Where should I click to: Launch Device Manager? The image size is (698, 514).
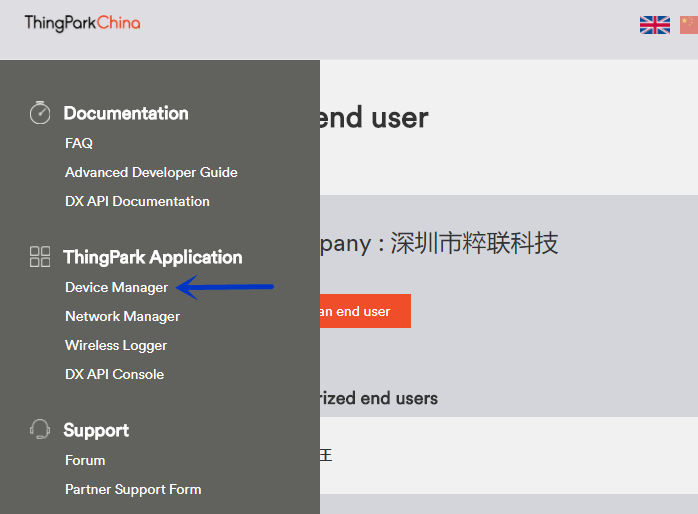click(x=117, y=287)
